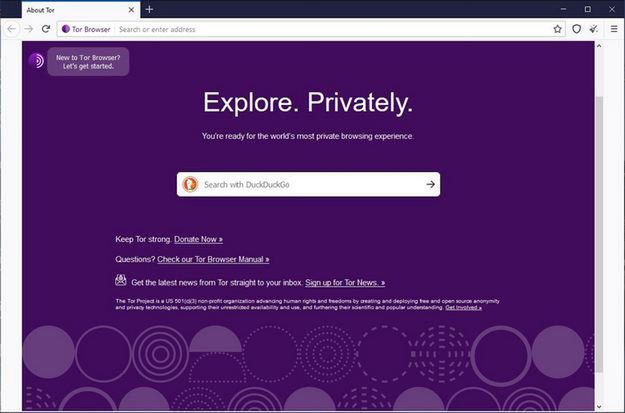Close the About Tor tab
Image resolution: width=625 pixels, height=413 pixels.
tap(131, 10)
